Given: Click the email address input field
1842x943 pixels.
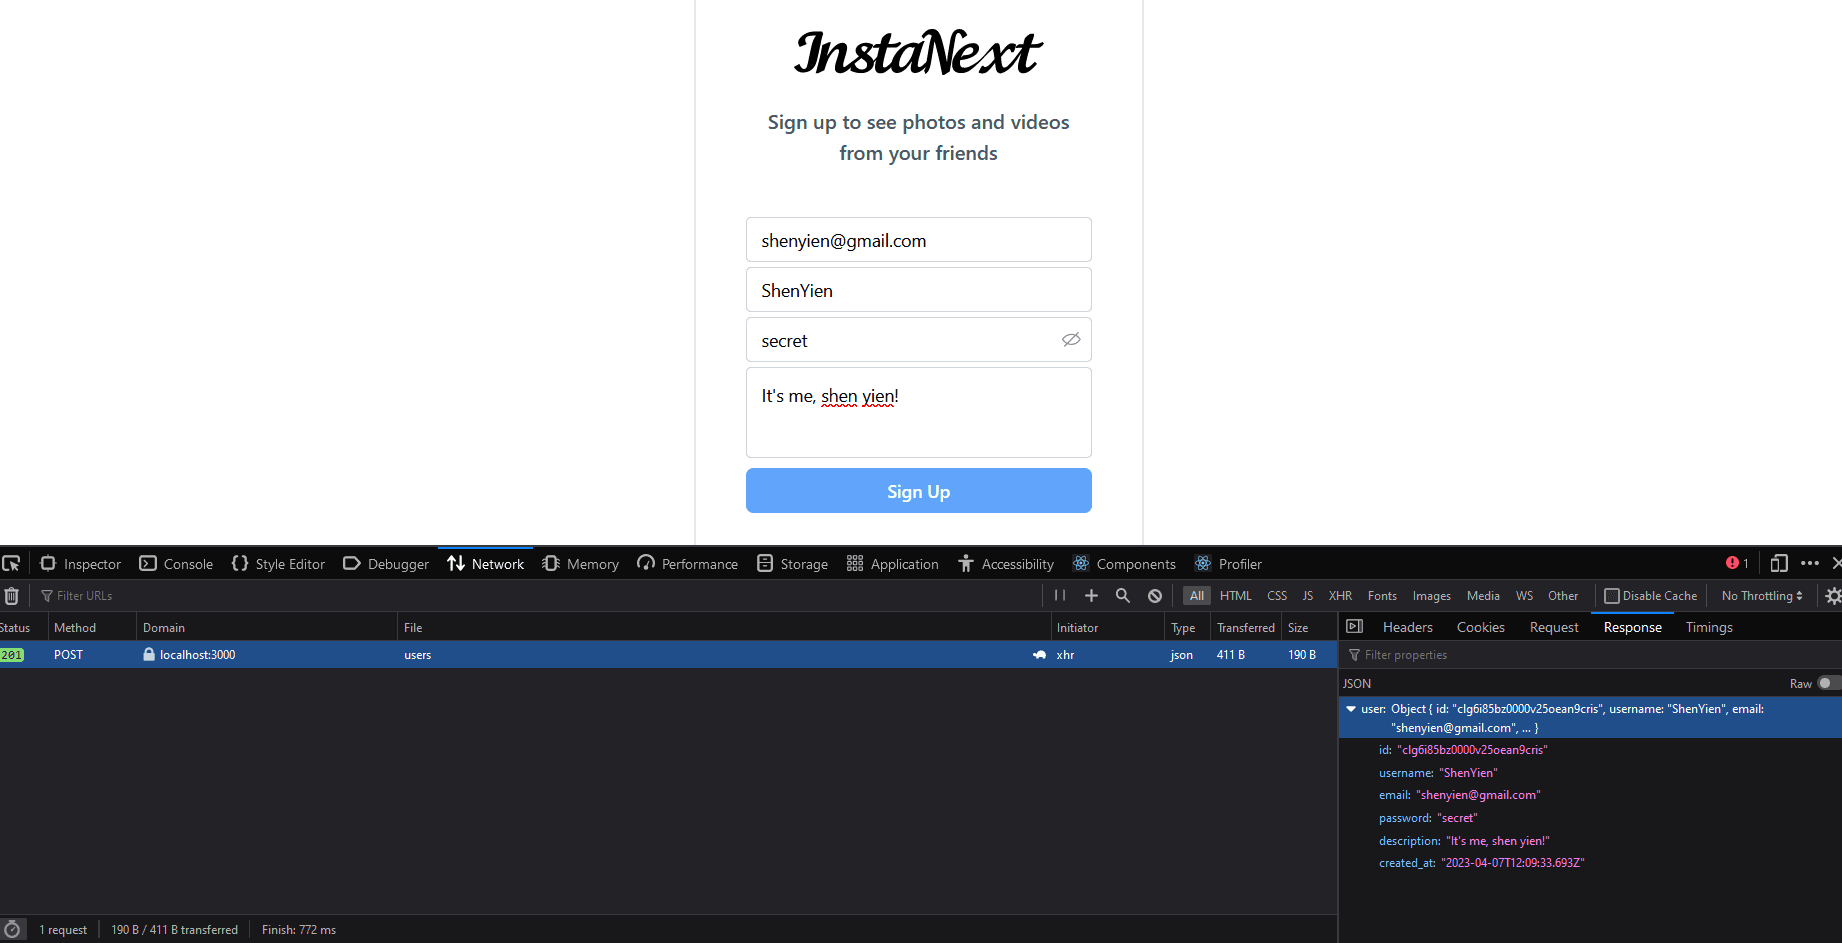Looking at the screenshot, I should click(x=918, y=240).
